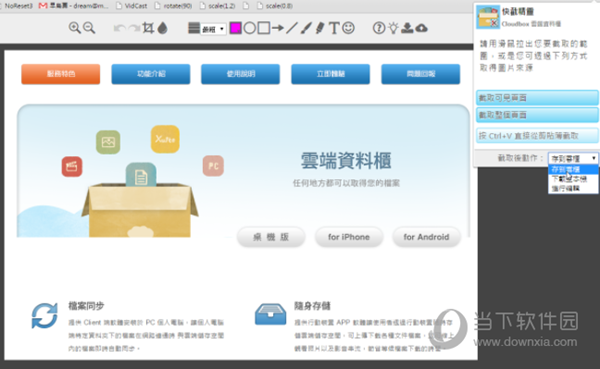Open the rotate(90) bookmark

173,6
